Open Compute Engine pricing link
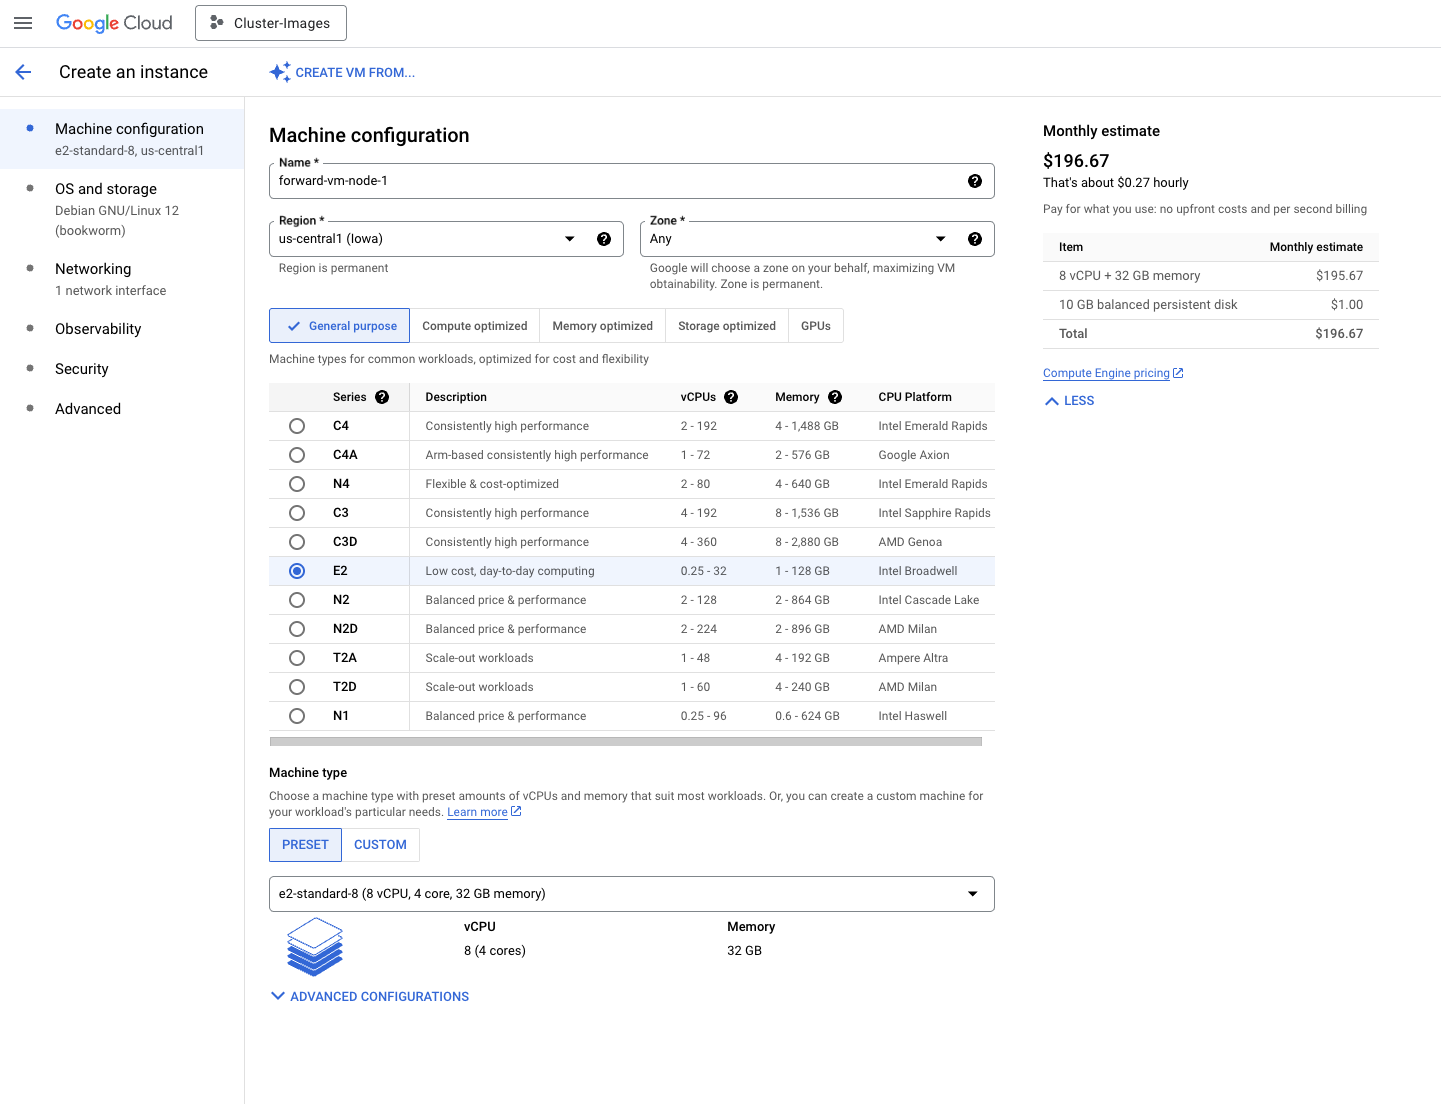The height and width of the screenshot is (1104, 1441). 1106,373
